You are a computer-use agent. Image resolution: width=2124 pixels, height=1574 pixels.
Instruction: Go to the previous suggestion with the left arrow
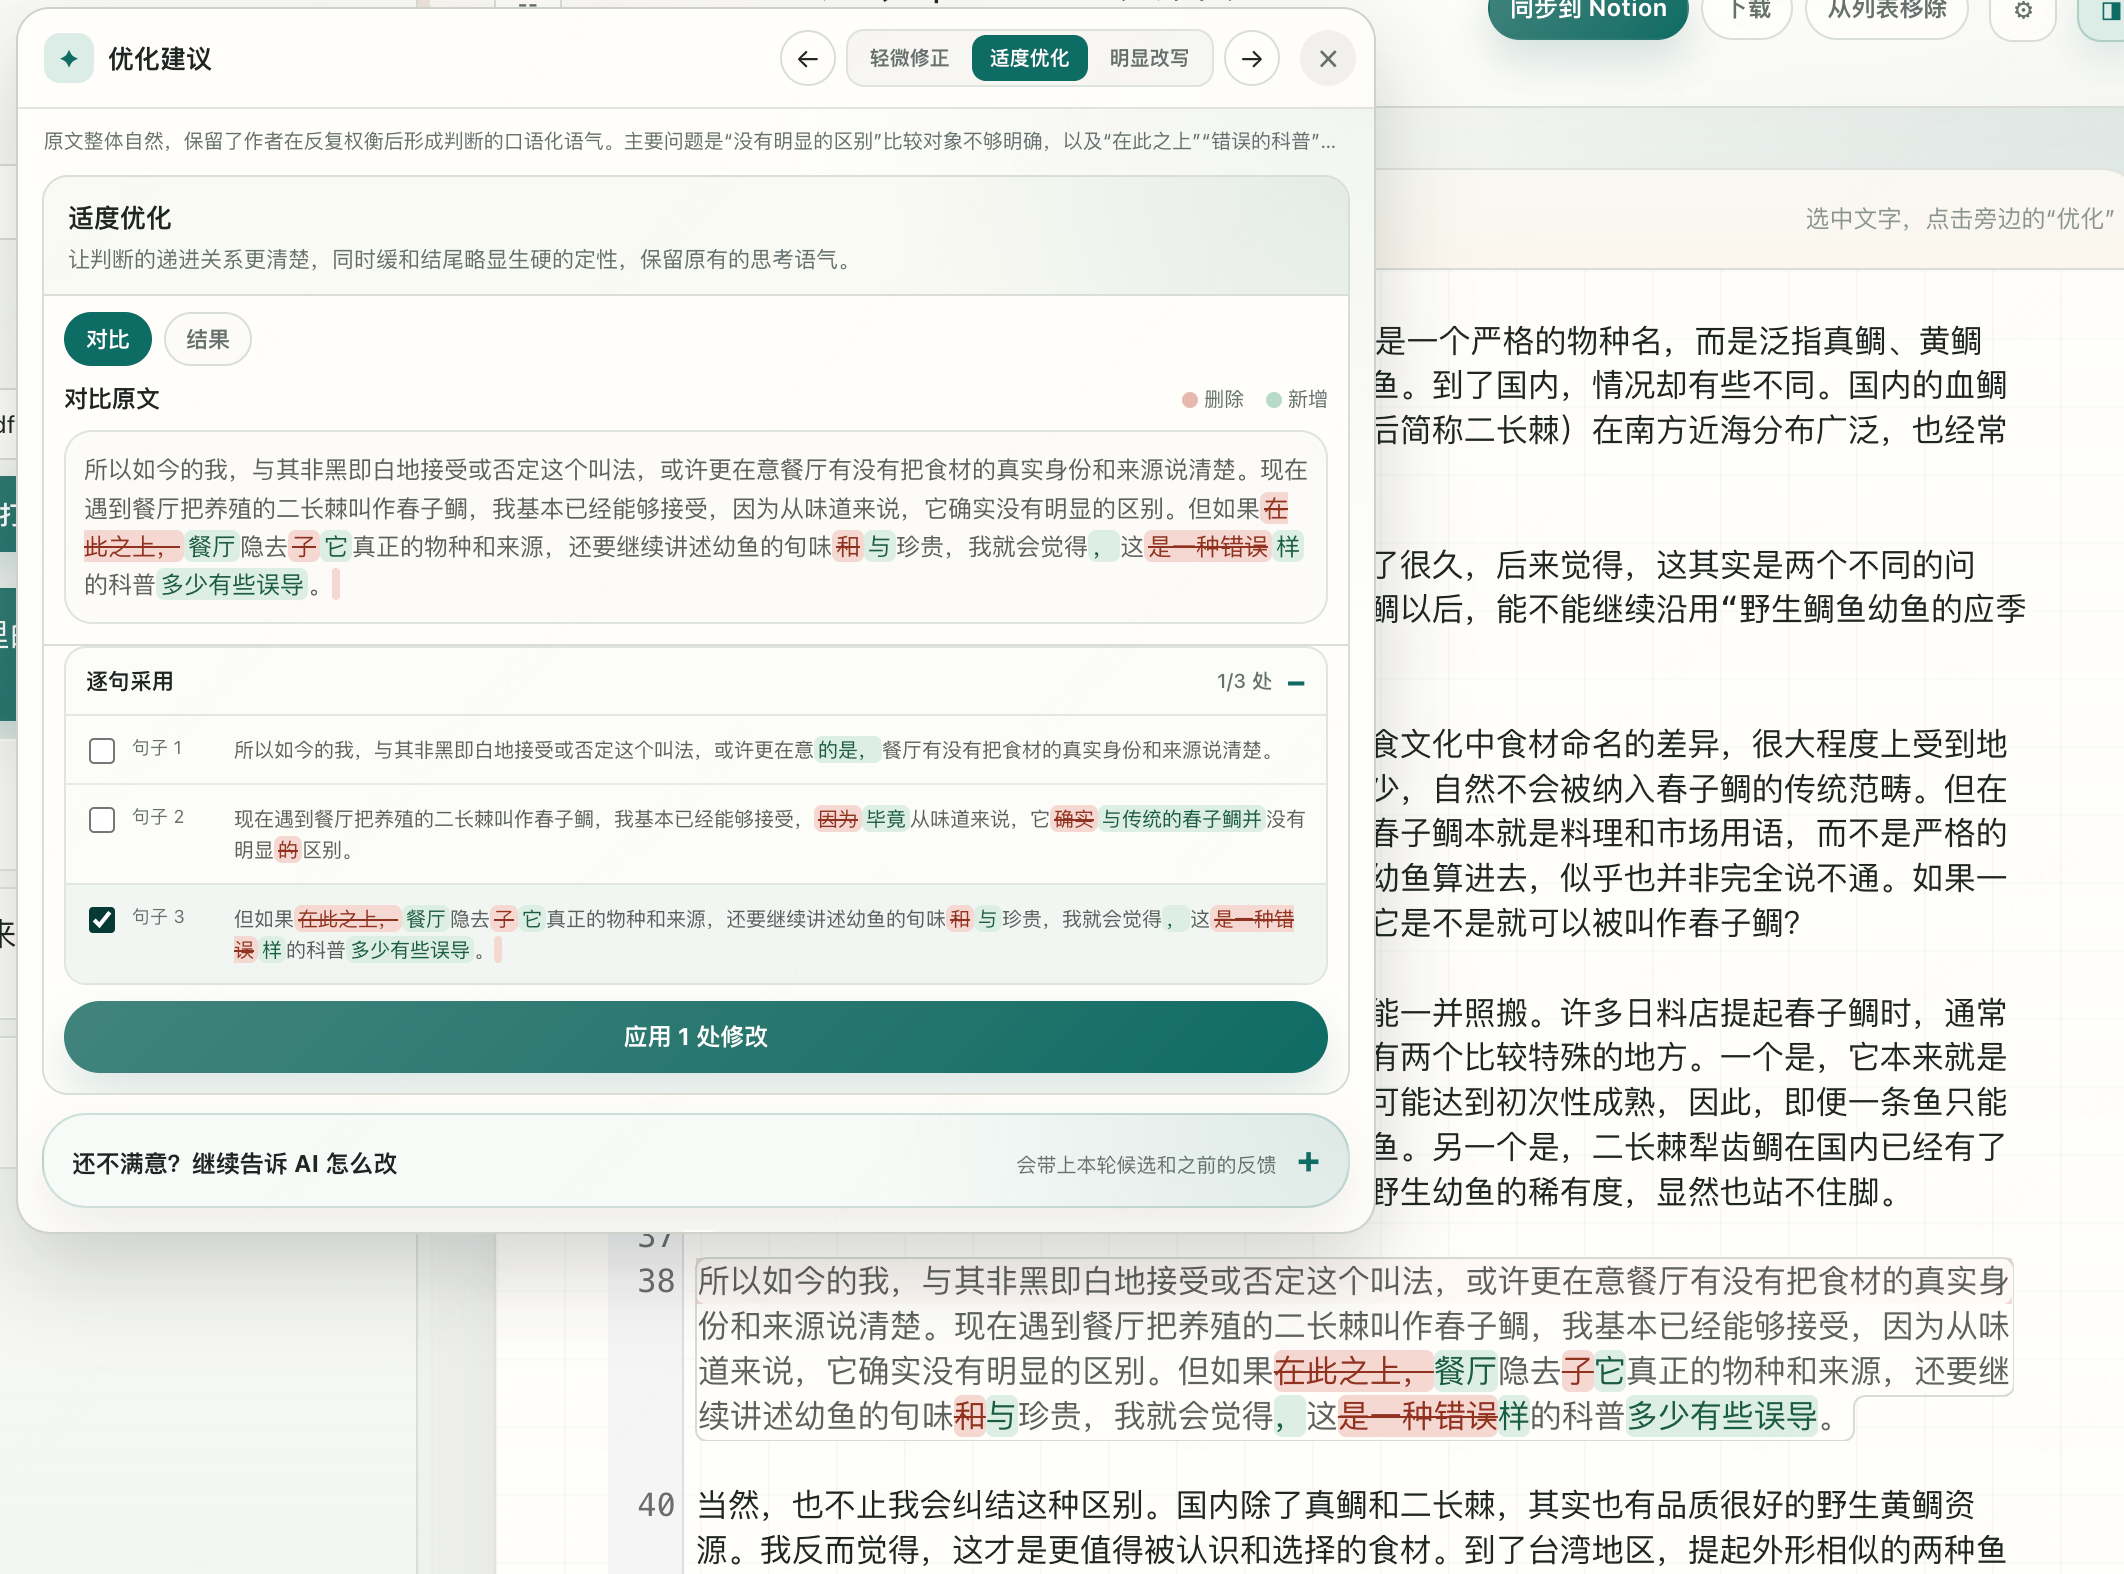[x=808, y=59]
